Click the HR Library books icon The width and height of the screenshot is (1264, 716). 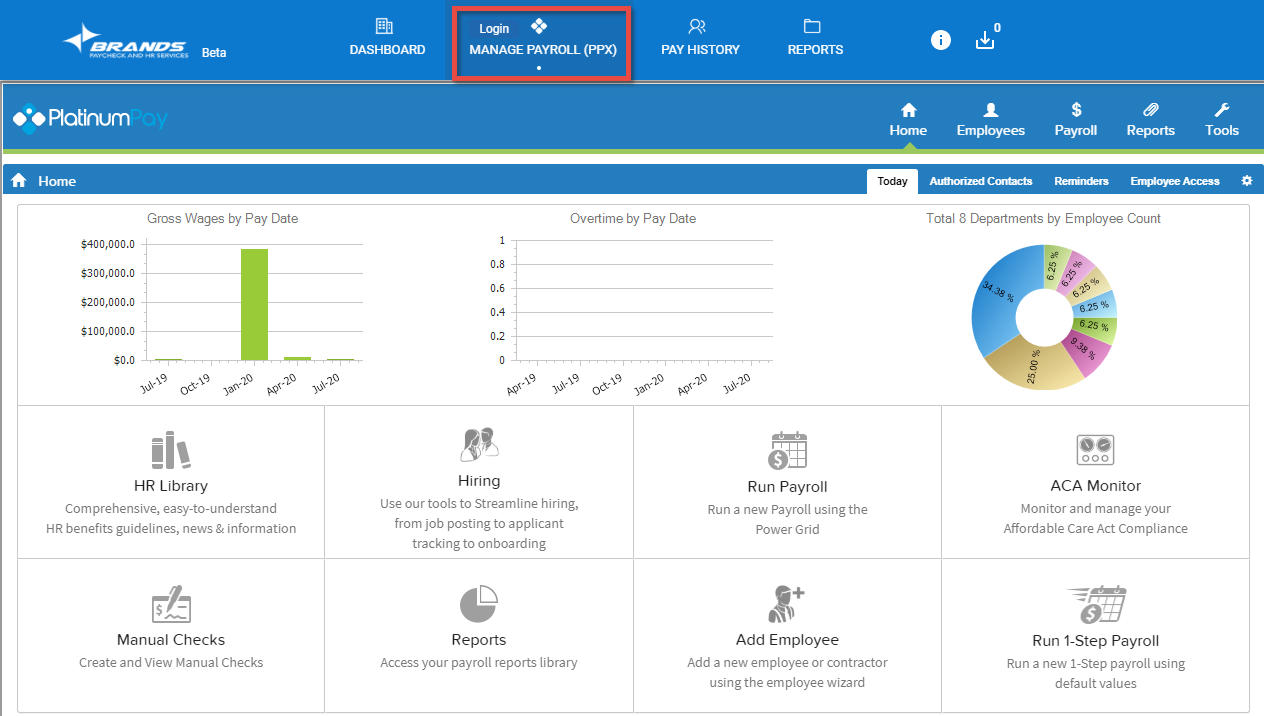click(171, 450)
